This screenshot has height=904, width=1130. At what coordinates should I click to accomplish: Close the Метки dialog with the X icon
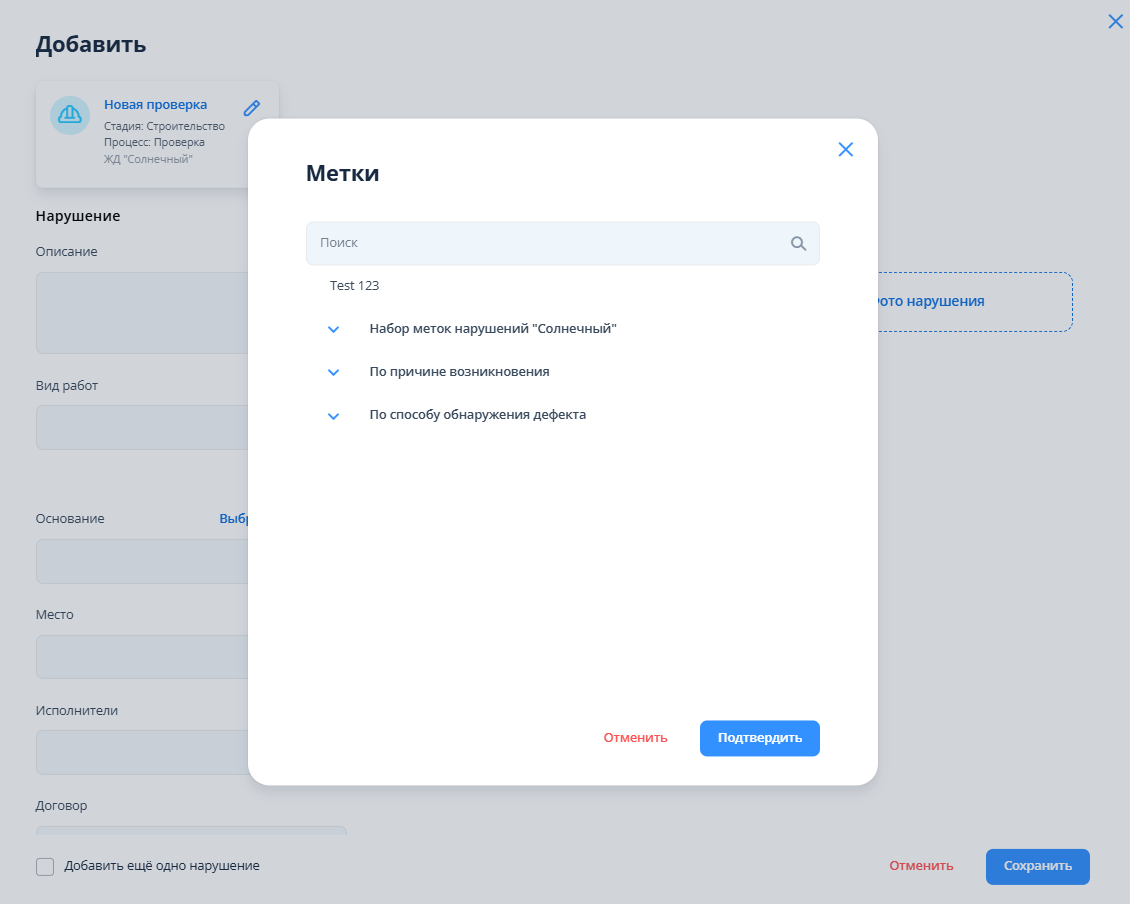click(845, 150)
